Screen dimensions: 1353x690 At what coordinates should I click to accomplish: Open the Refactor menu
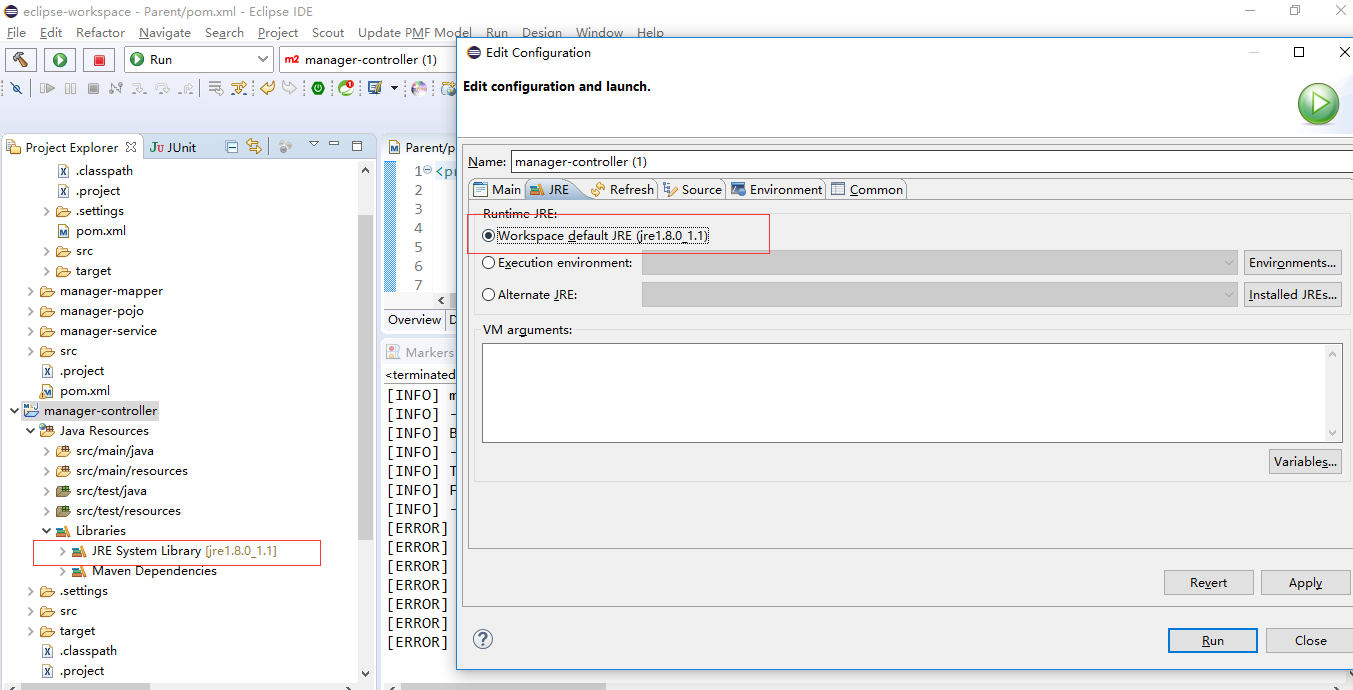[100, 33]
